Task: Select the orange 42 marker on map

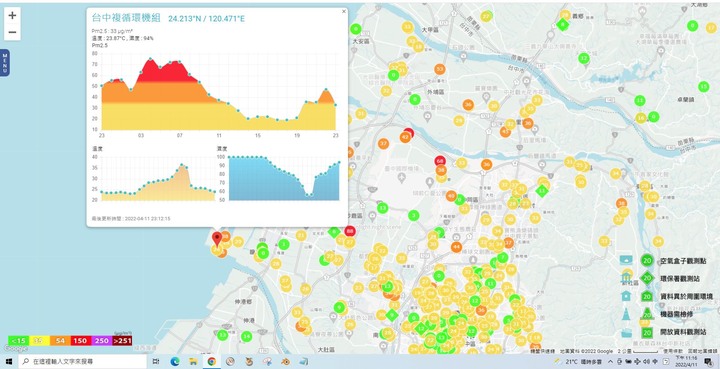Action: 405,137
